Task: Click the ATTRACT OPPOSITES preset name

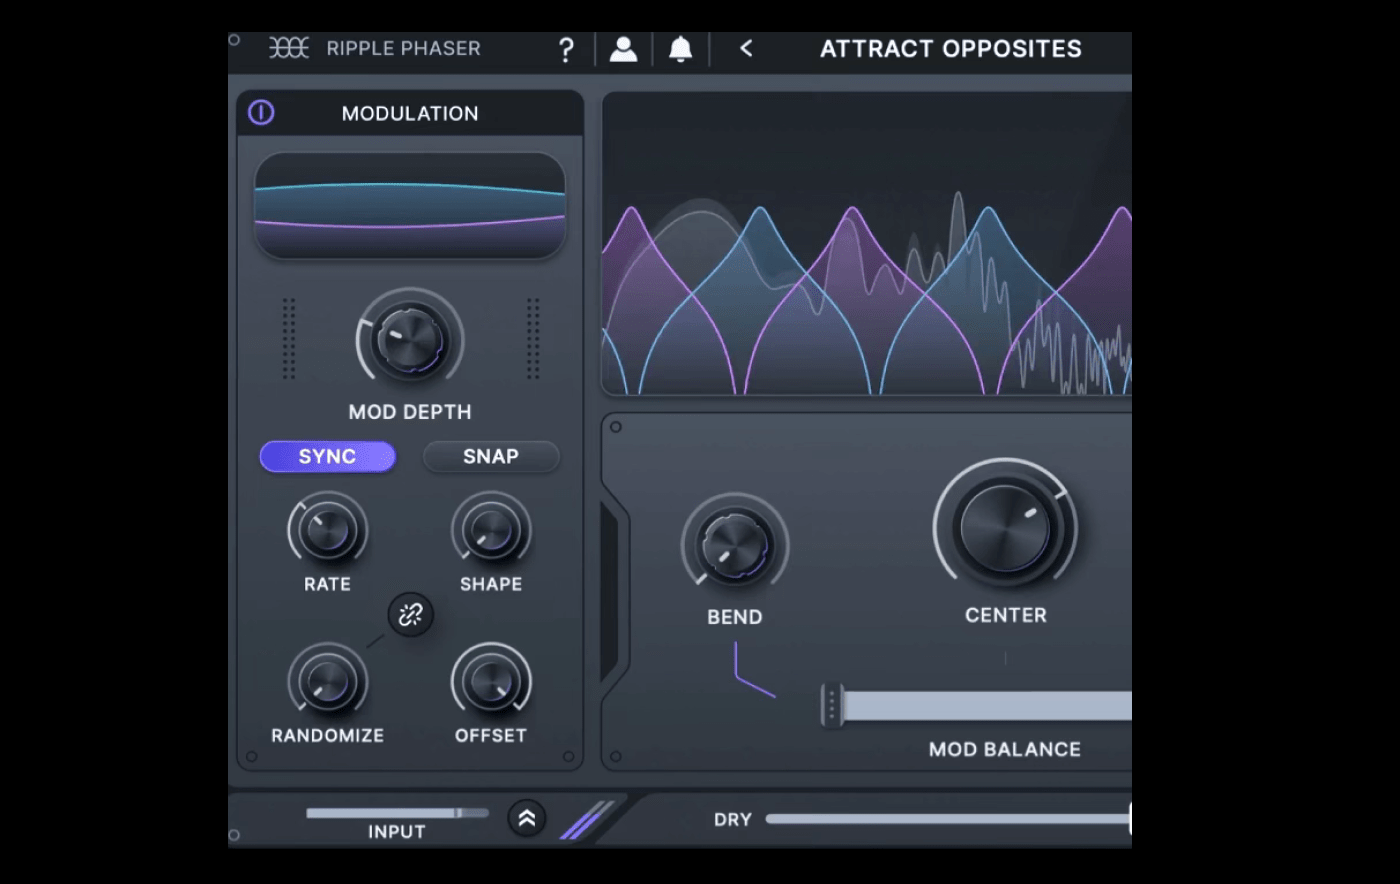Action: pyautogui.click(x=951, y=48)
